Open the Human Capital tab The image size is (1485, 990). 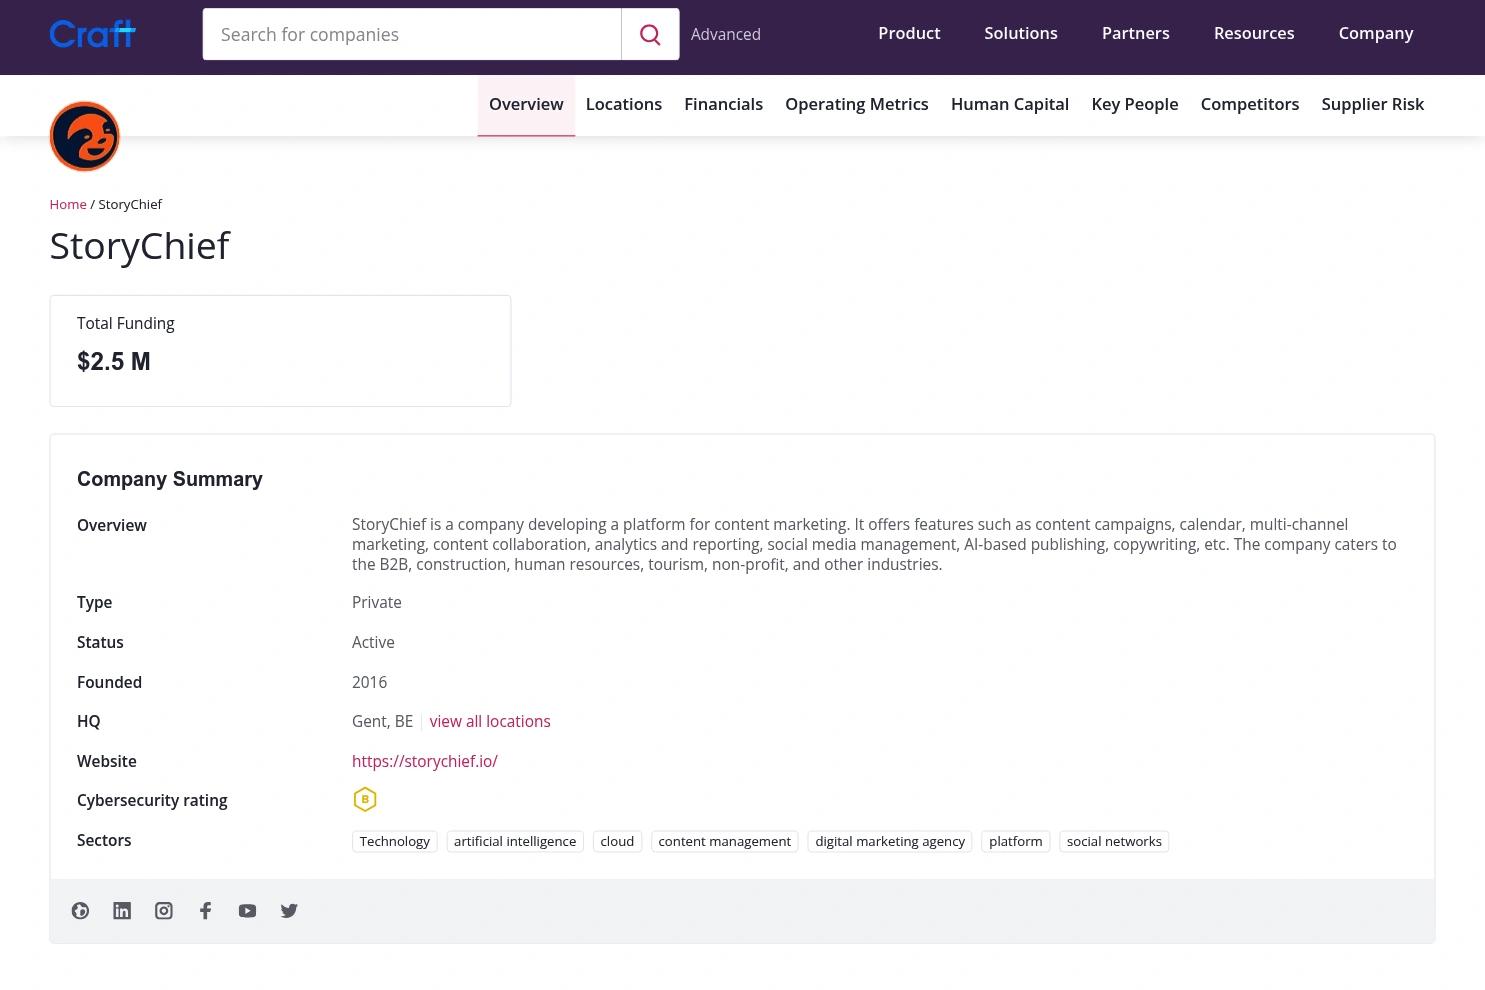[1010, 104]
